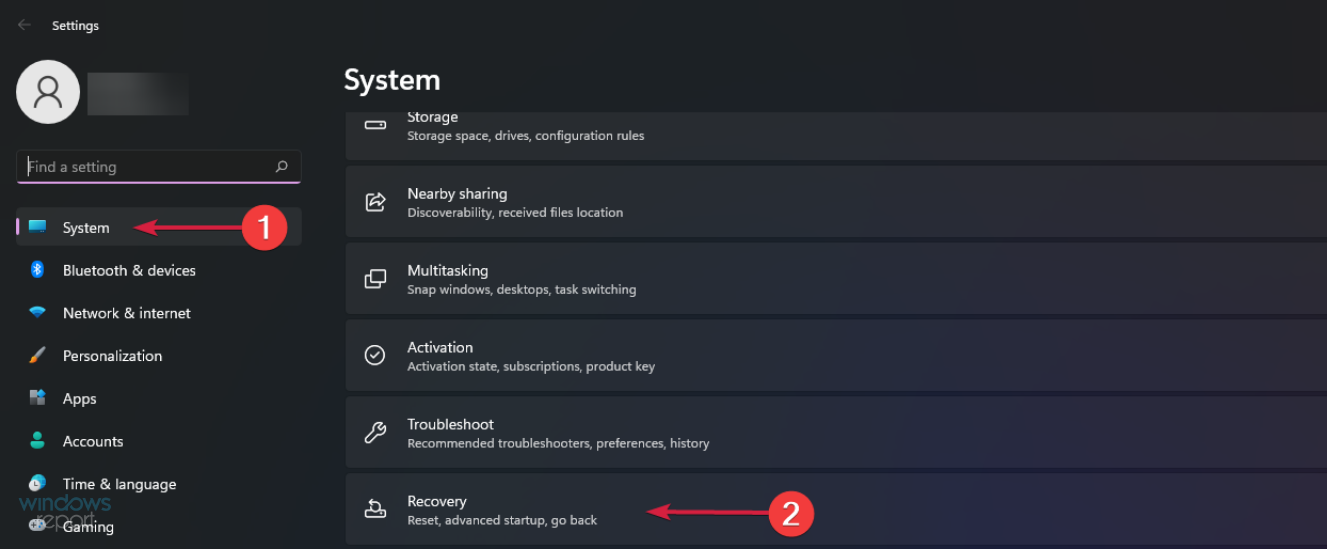Image resolution: width=1327 pixels, height=549 pixels.
Task: Open Network & internet settings
Action: [126, 313]
